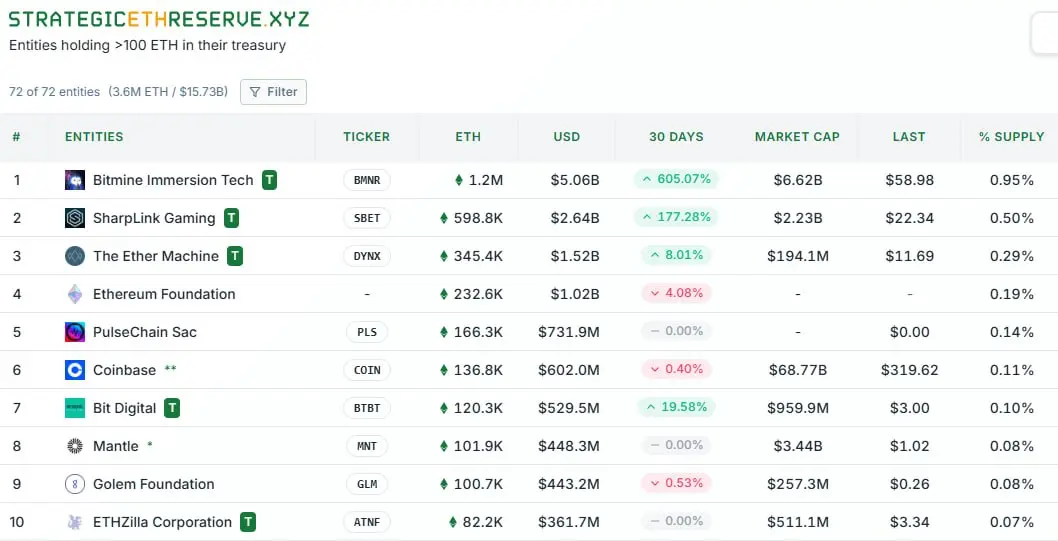Screen dimensions: 1058x541
Task: Click the 0.53% decline badge in Golem row
Action: tap(676, 482)
